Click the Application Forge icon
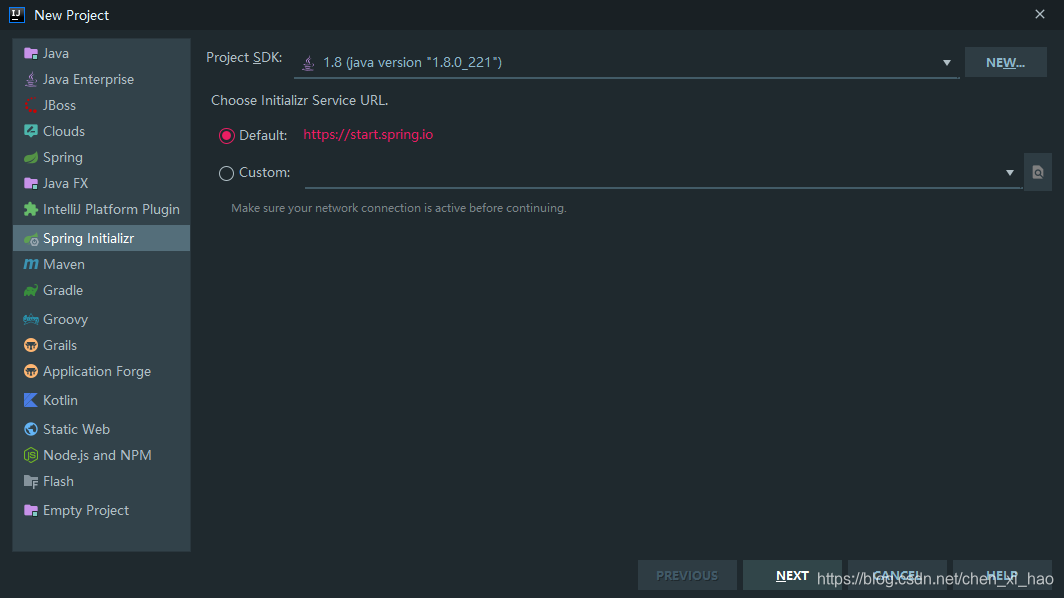 click(31, 371)
